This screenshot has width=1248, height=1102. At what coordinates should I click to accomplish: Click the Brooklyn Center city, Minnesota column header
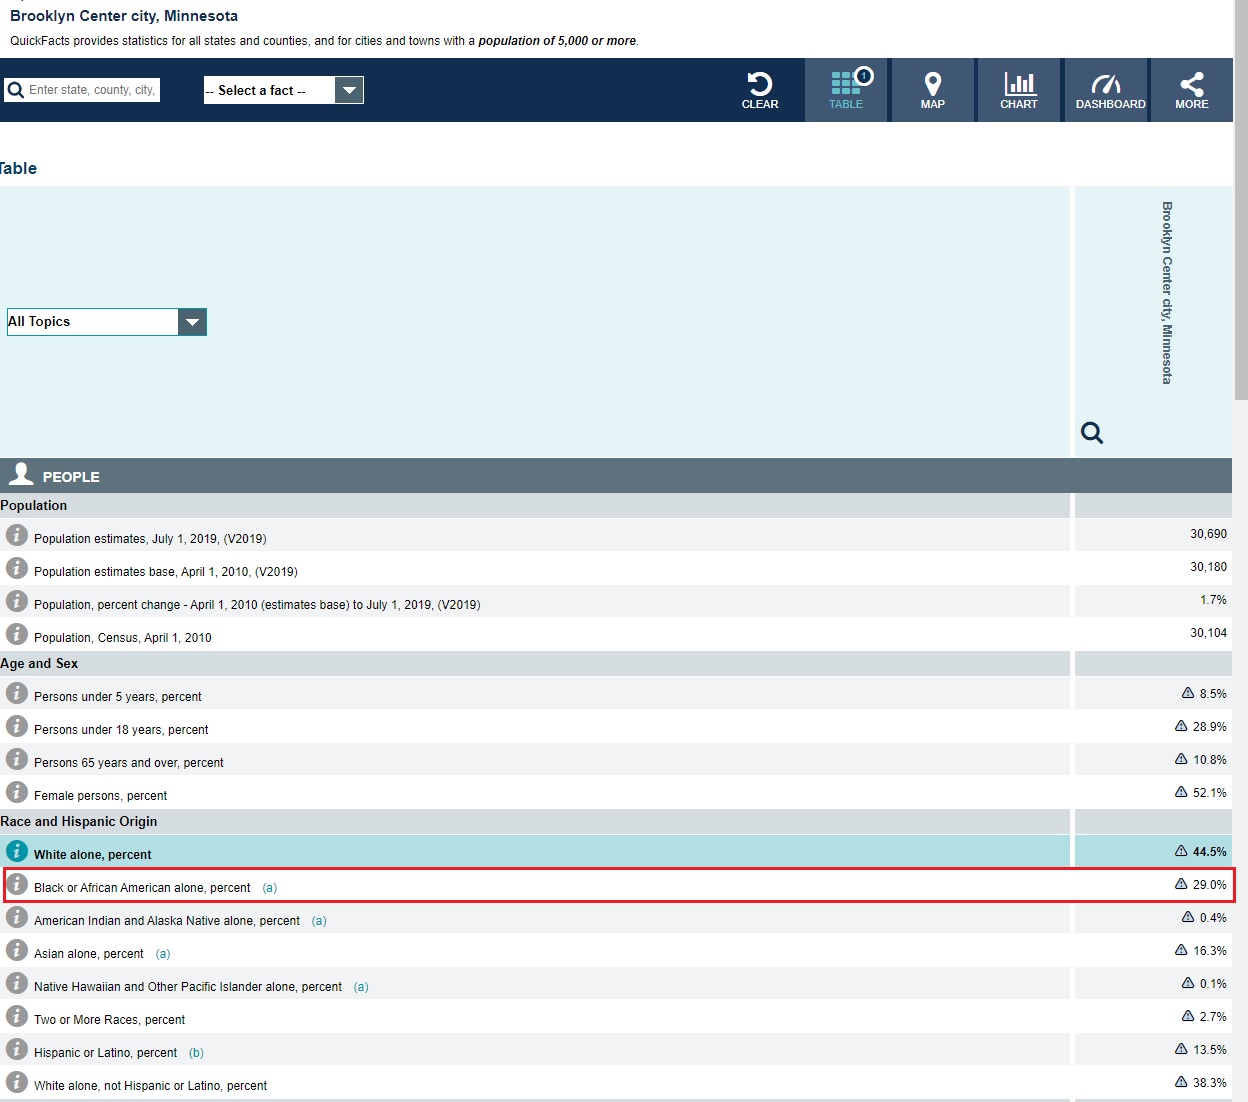pyautogui.click(x=1167, y=293)
